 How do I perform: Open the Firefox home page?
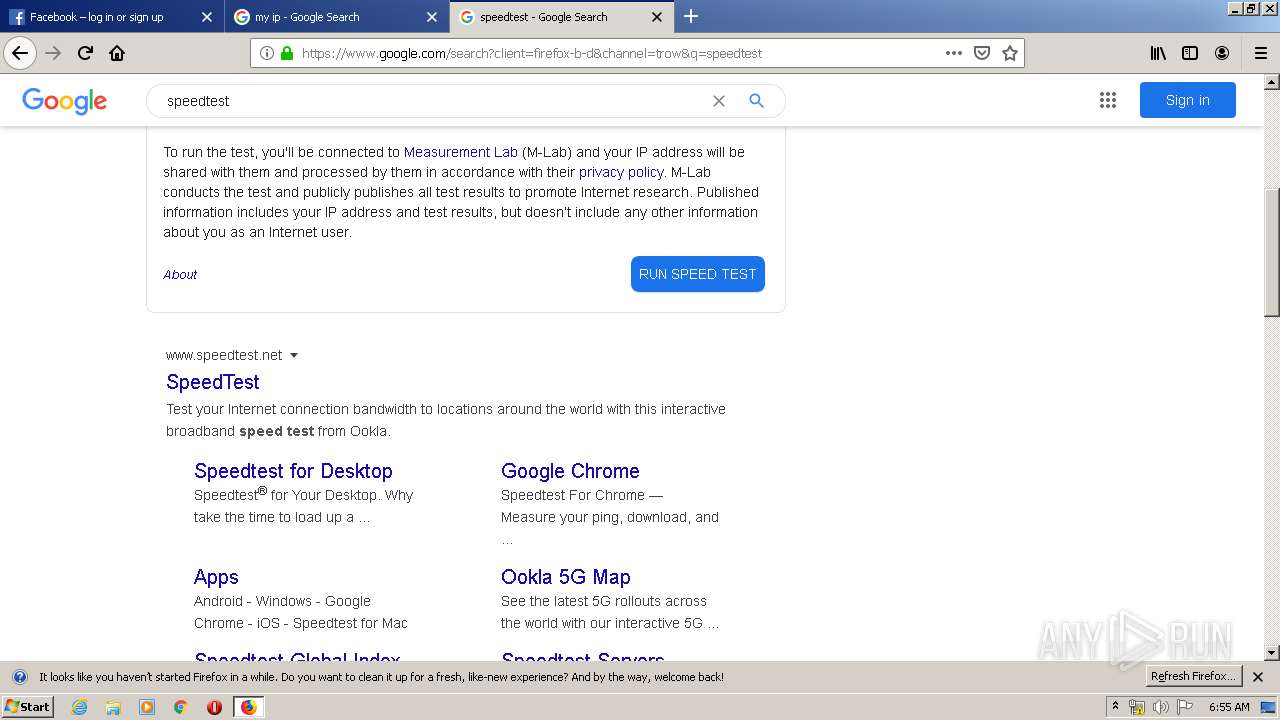pos(117,53)
